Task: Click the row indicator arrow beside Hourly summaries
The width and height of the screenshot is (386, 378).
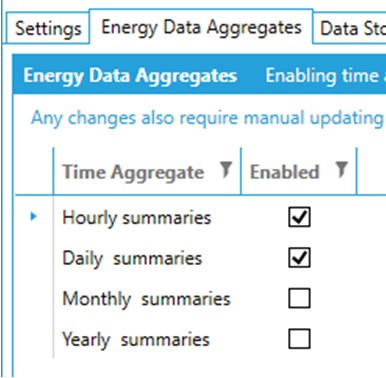Action: (33, 217)
